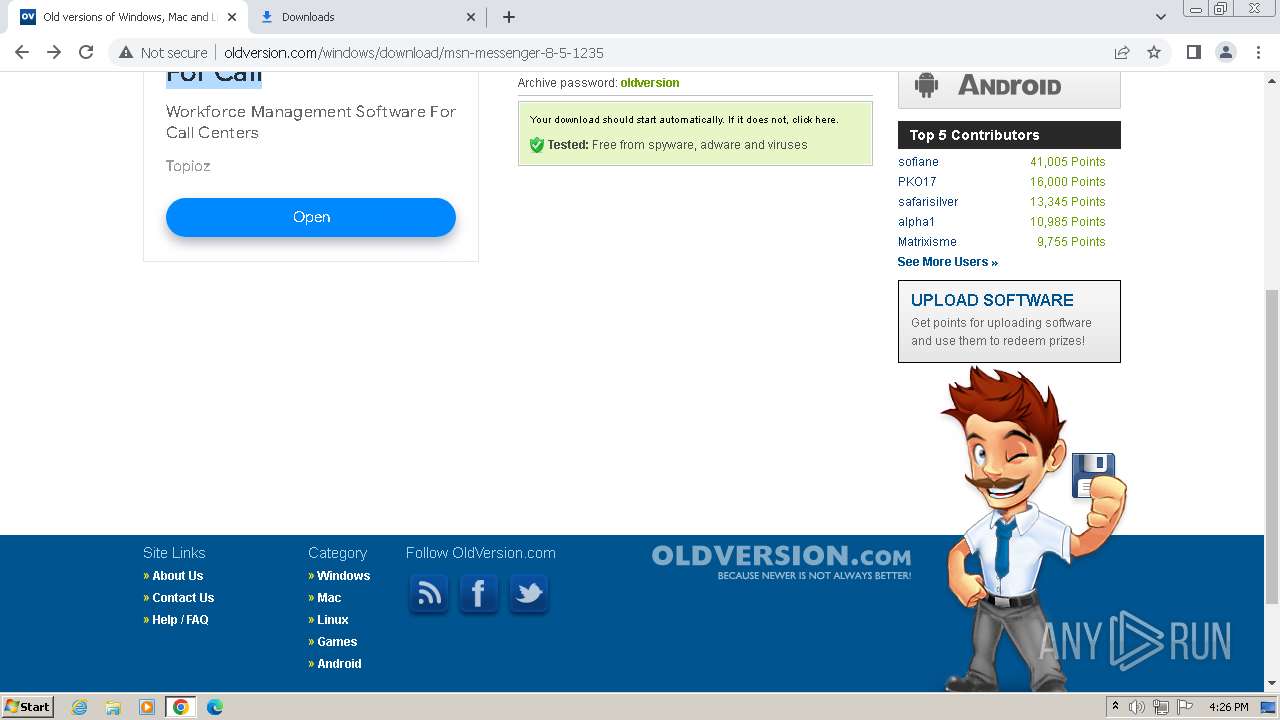Open Matrixisme contributor profile
The width and height of the screenshot is (1280, 720).
click(927, 242)
